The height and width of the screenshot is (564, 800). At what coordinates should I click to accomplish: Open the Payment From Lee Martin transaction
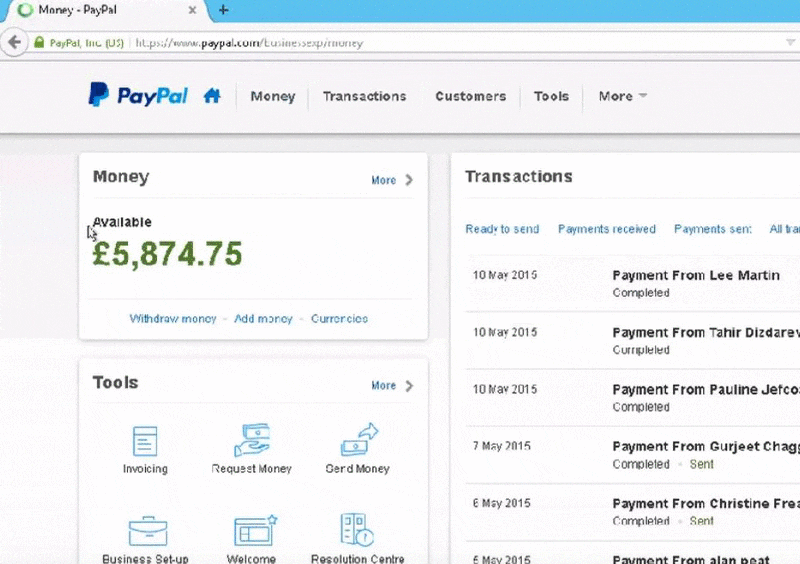695,275
